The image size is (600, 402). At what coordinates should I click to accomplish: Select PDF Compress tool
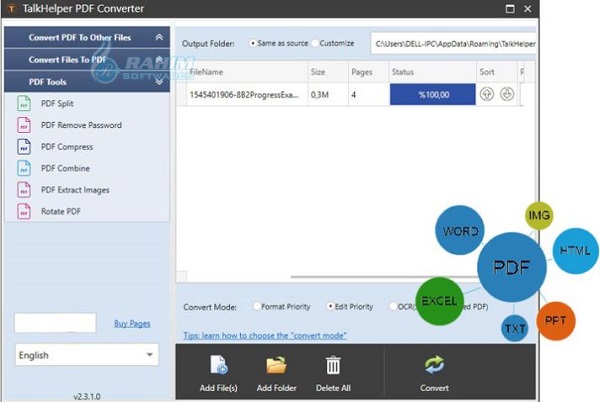[x=67, y=146]
